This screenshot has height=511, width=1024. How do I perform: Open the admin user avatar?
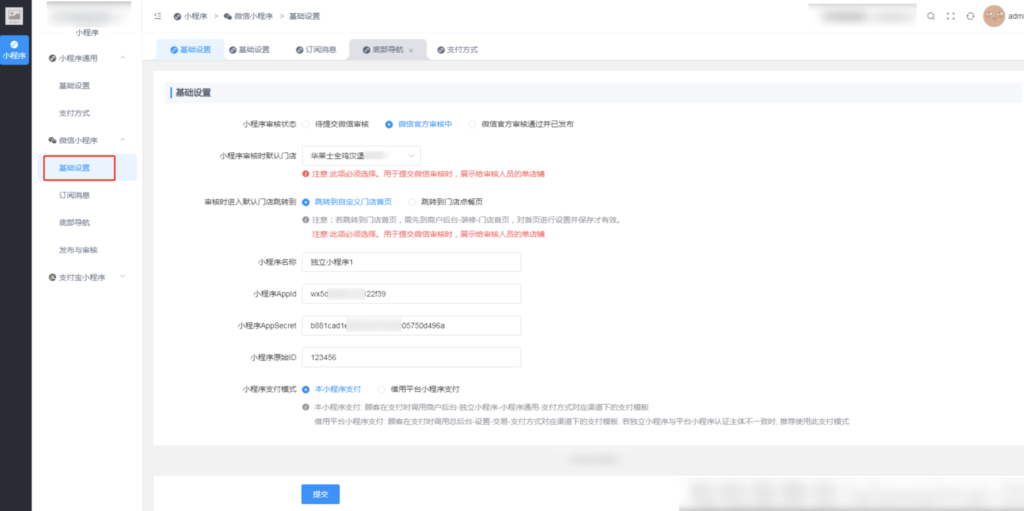pyautogui.click(x=993, y=16)
